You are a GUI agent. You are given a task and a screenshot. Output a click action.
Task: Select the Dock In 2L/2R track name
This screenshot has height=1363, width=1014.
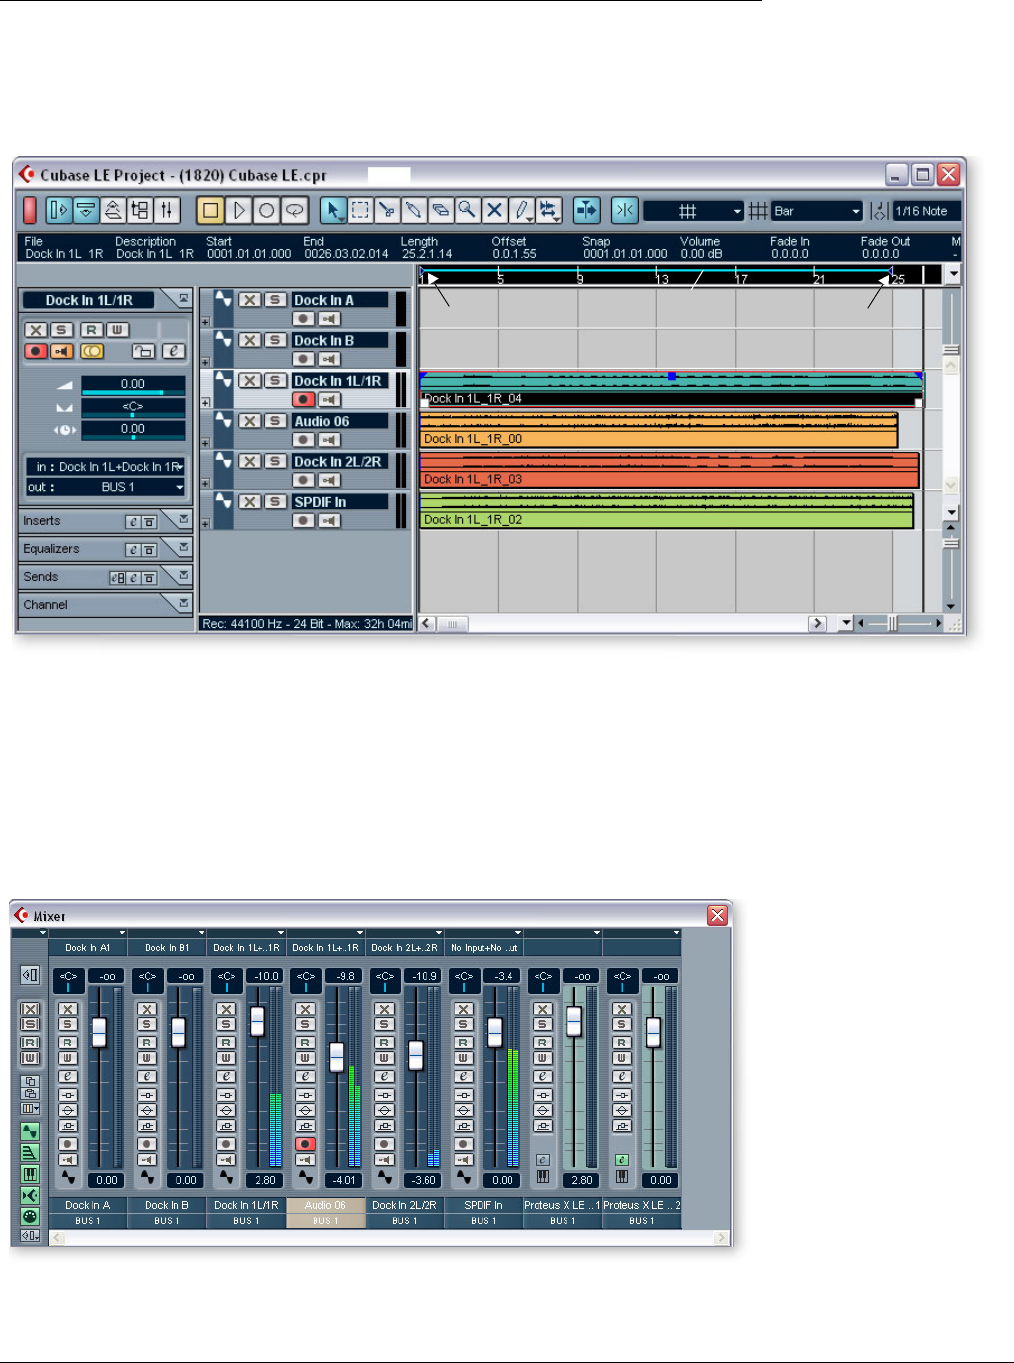pyautogui.click(x=340, y=461)
